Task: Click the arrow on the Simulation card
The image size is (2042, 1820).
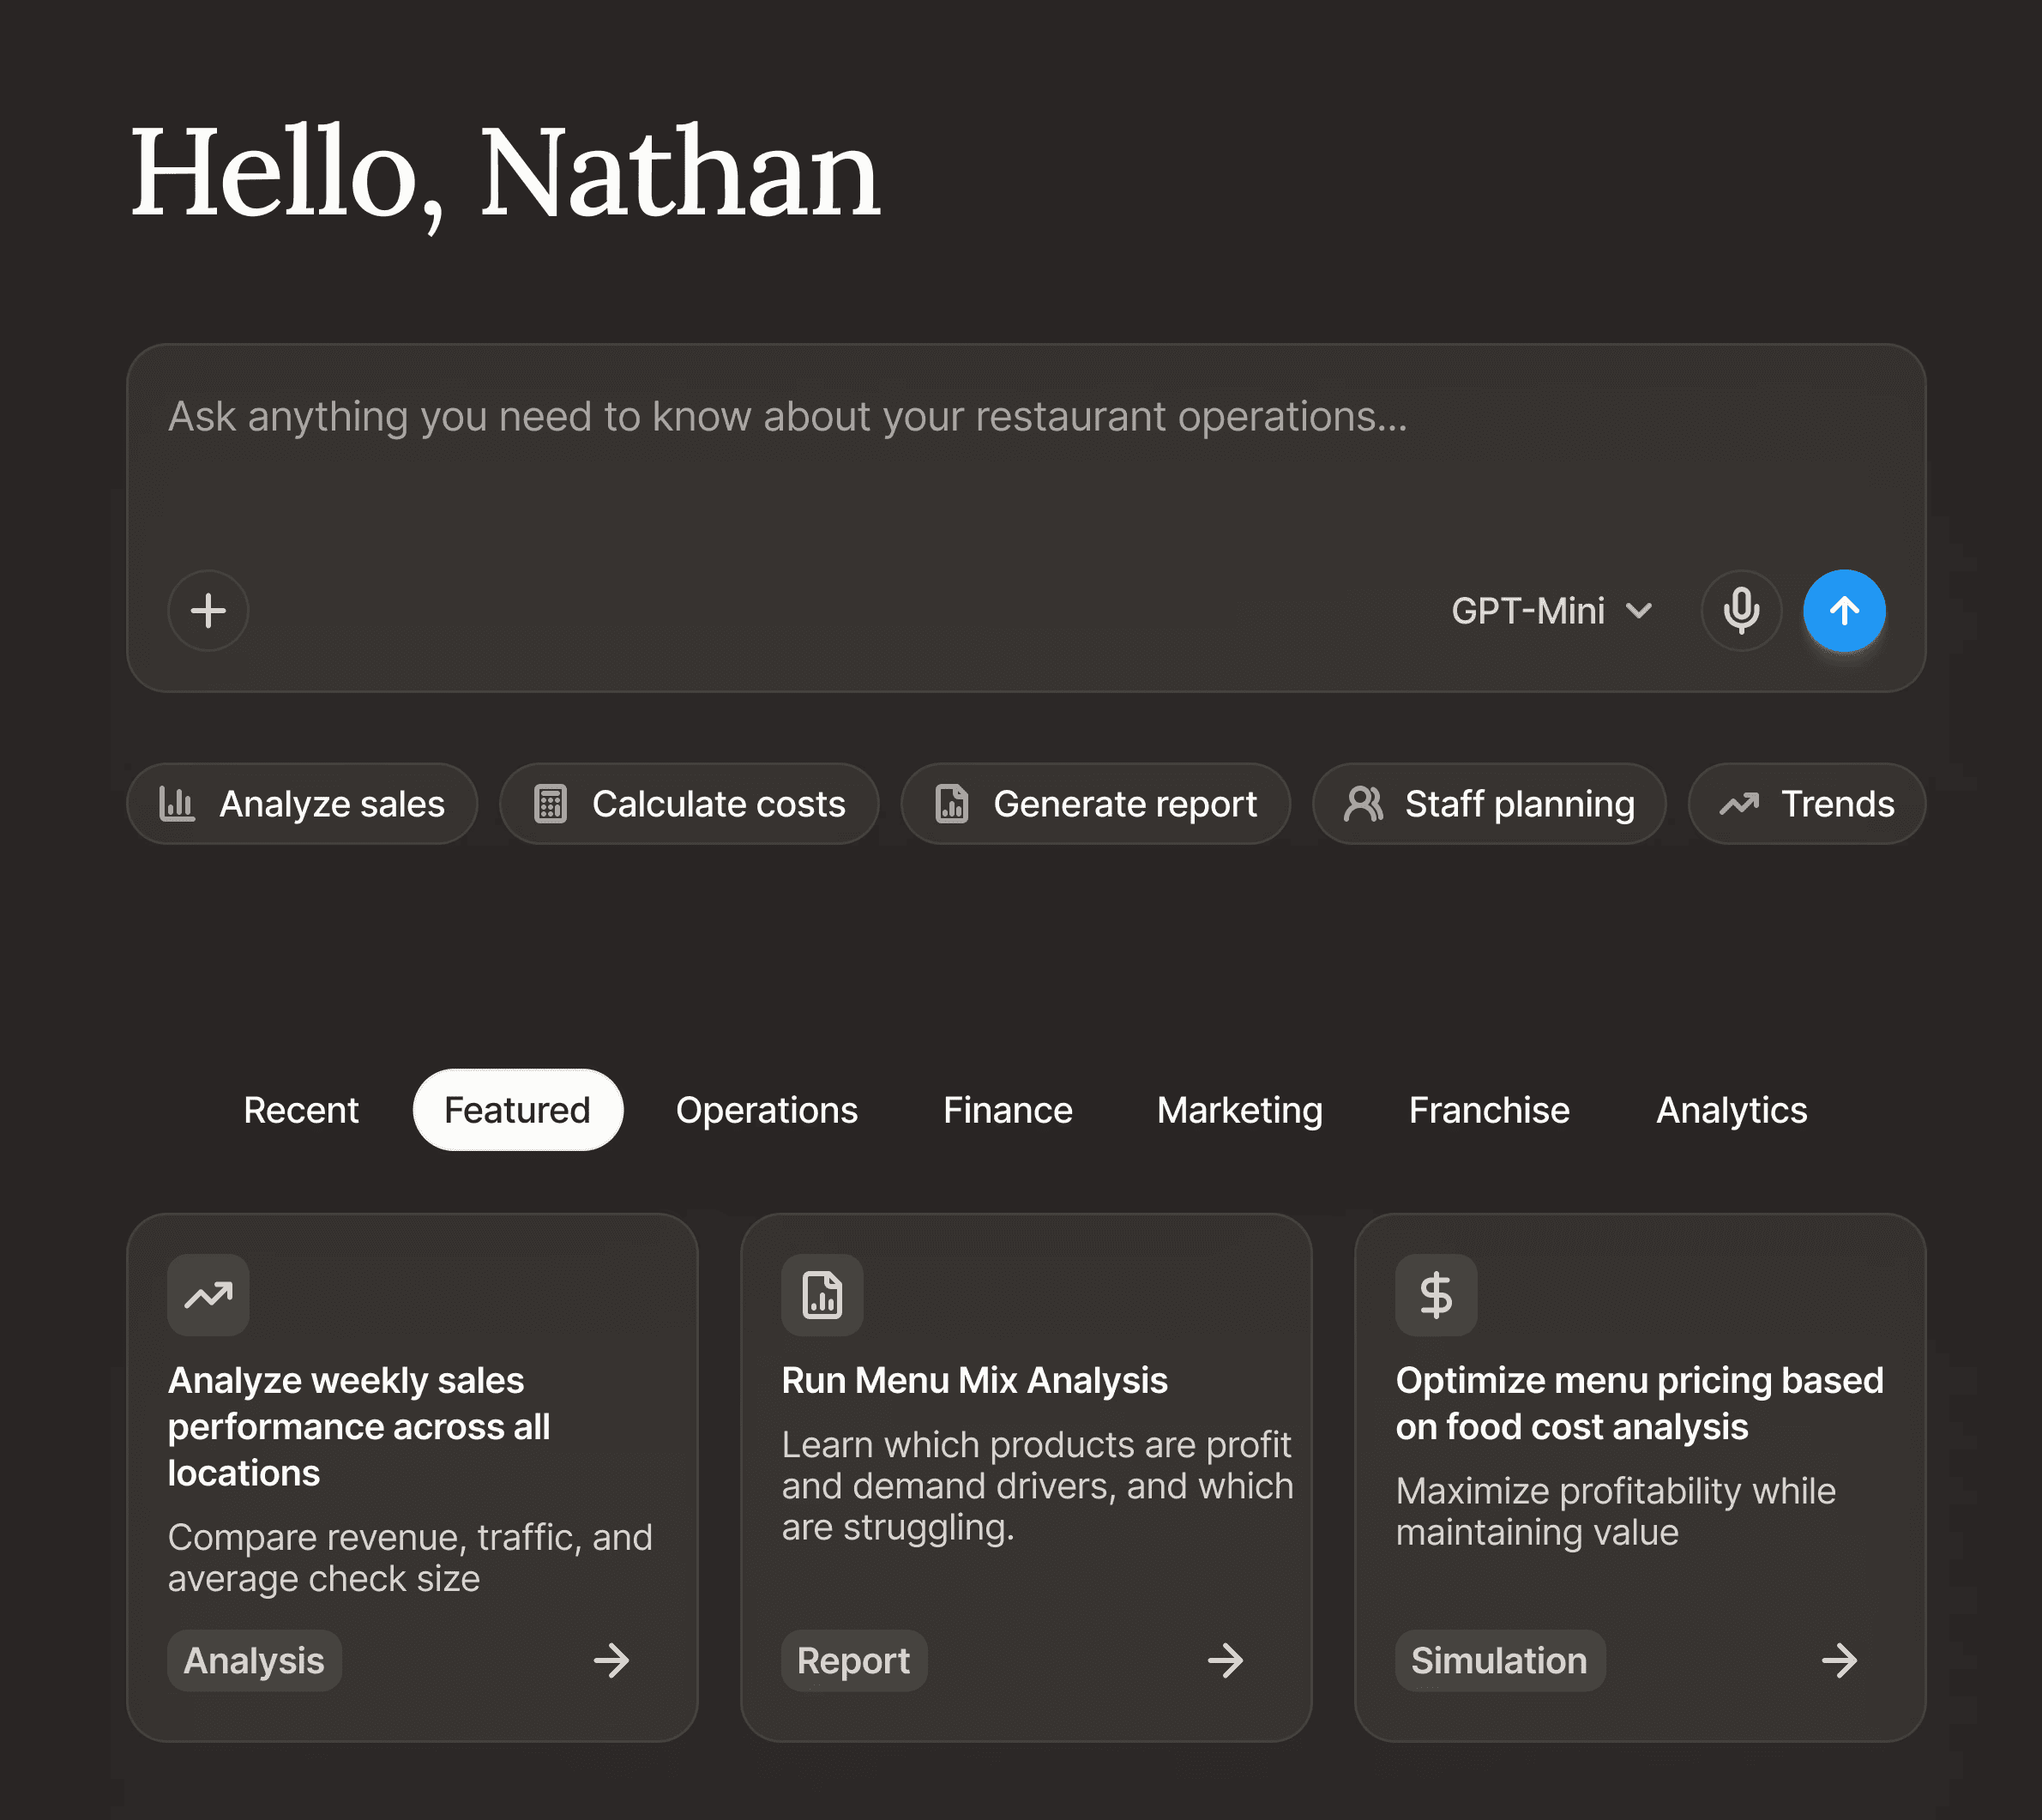Action: (x=1839, y=1661)
